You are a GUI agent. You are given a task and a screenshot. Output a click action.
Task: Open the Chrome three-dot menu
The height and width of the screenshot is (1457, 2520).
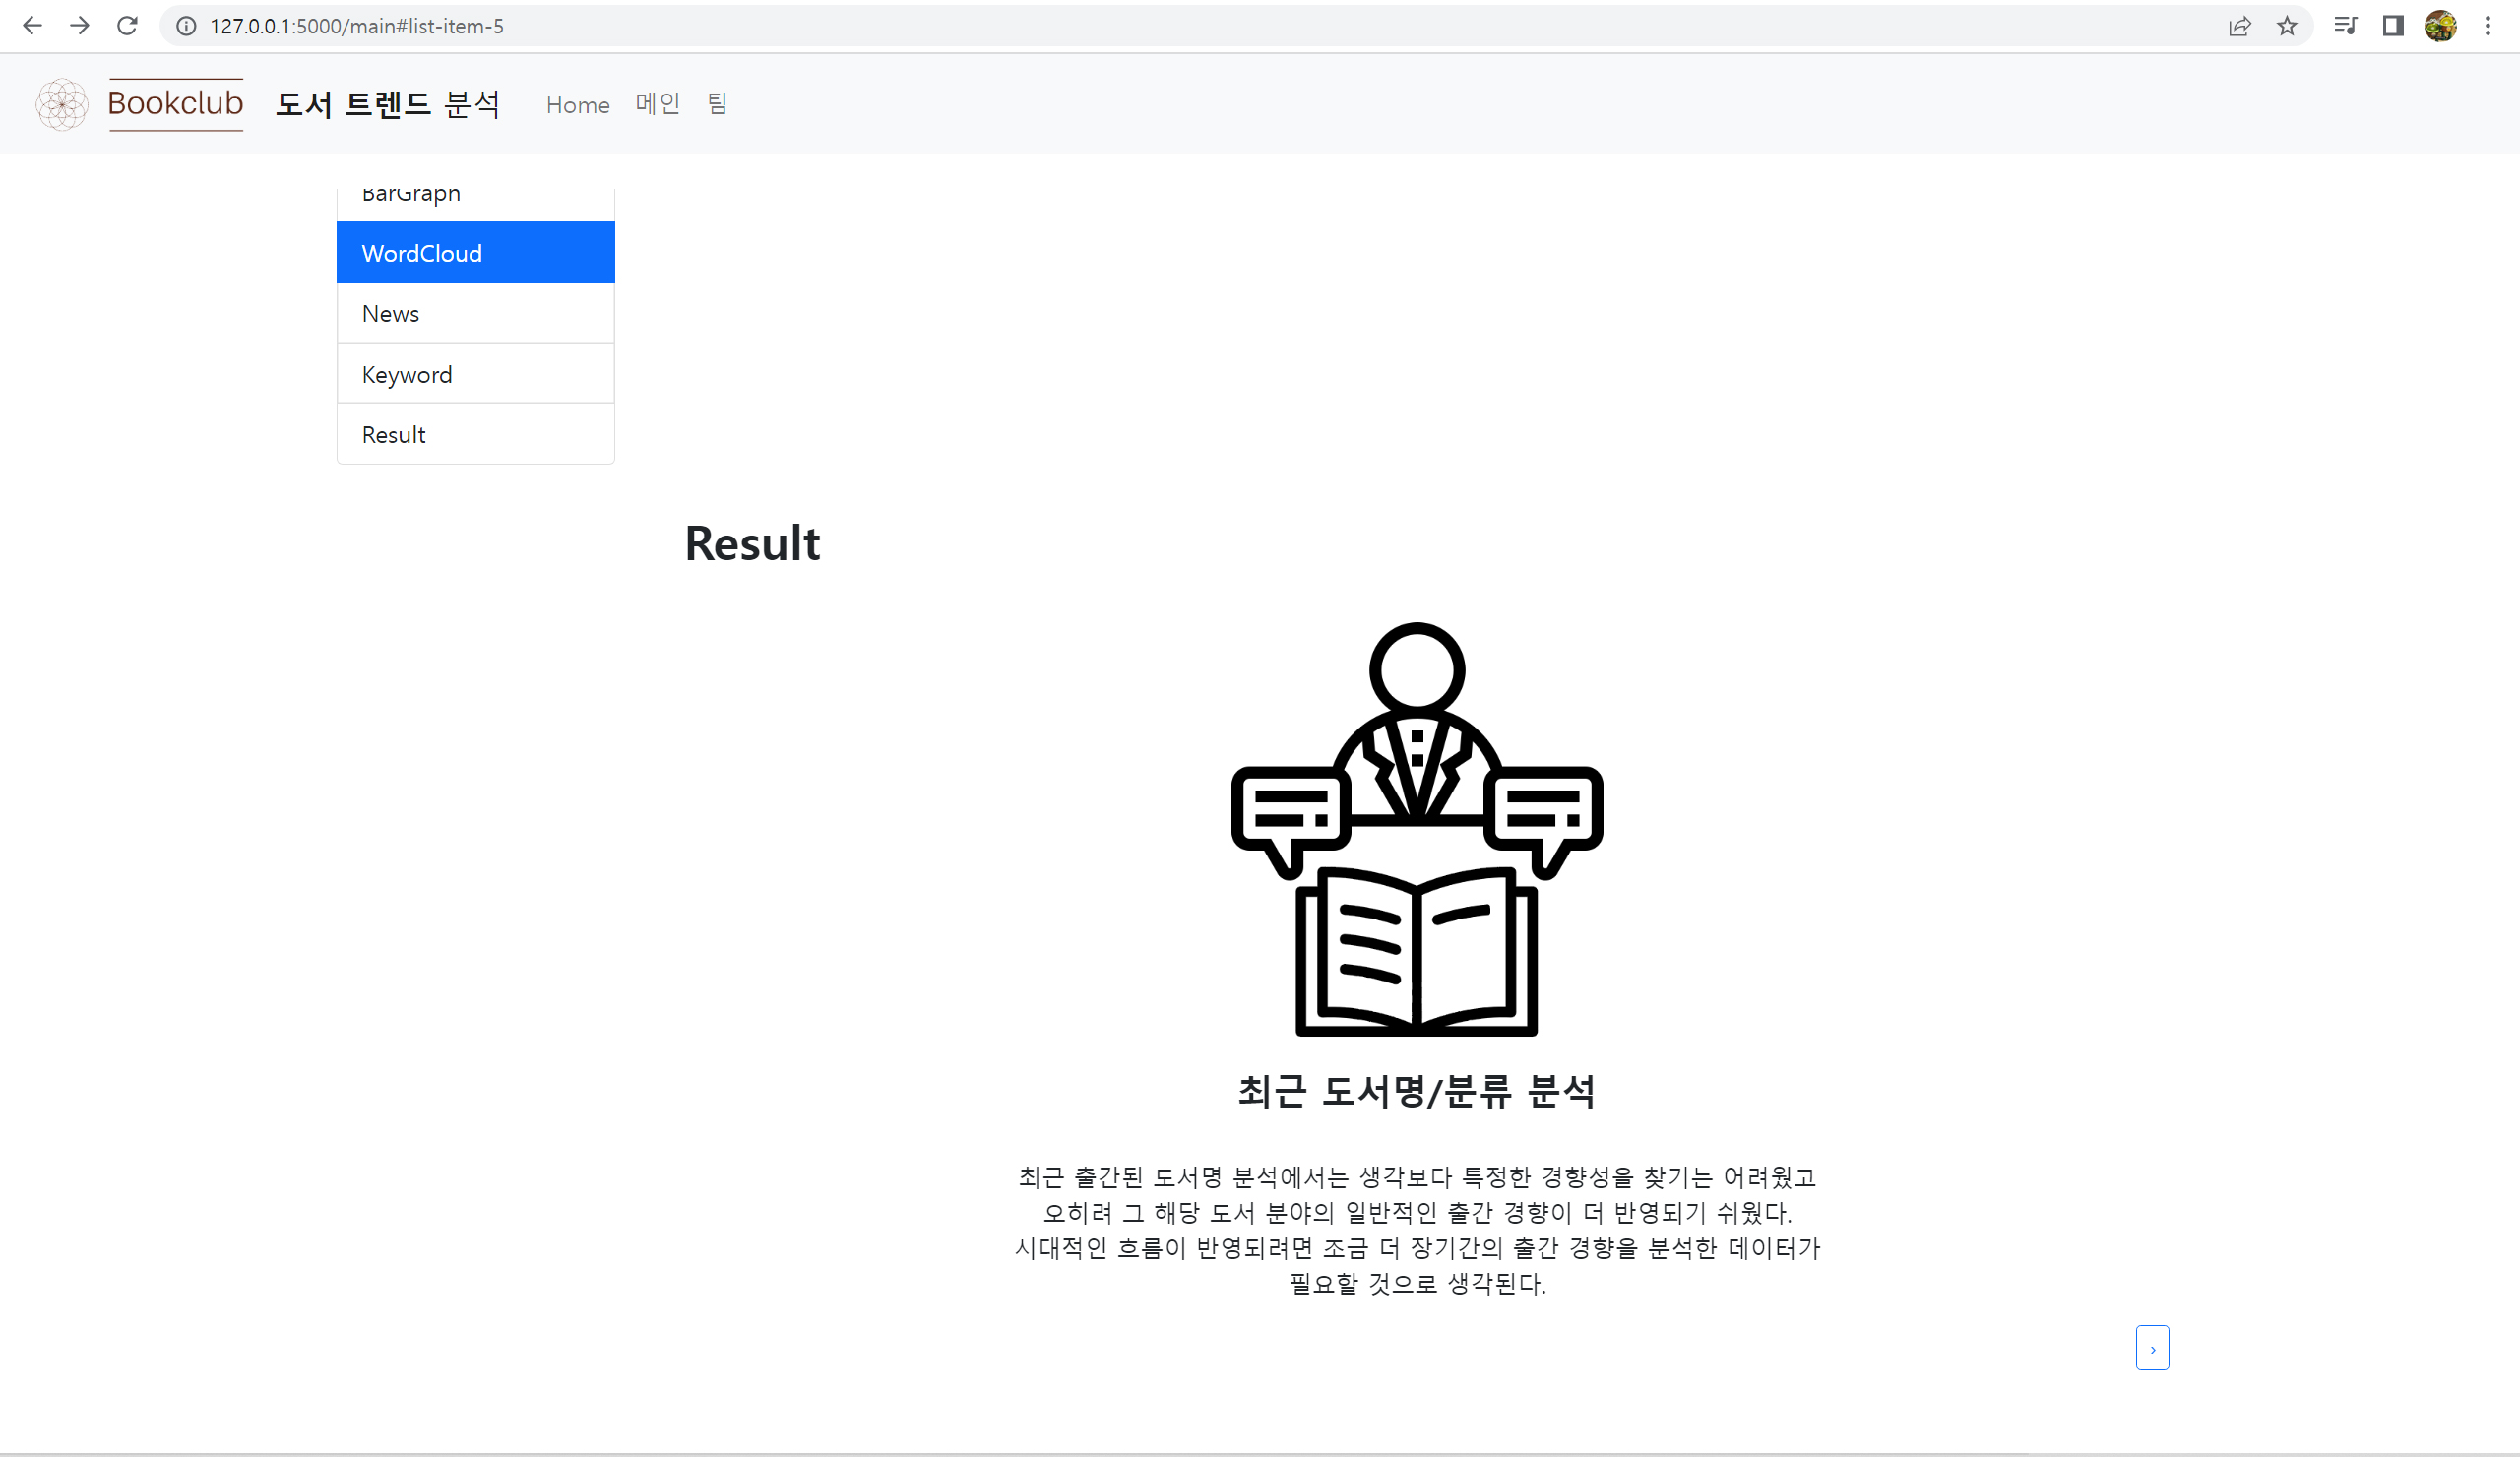click(2489, 26)
